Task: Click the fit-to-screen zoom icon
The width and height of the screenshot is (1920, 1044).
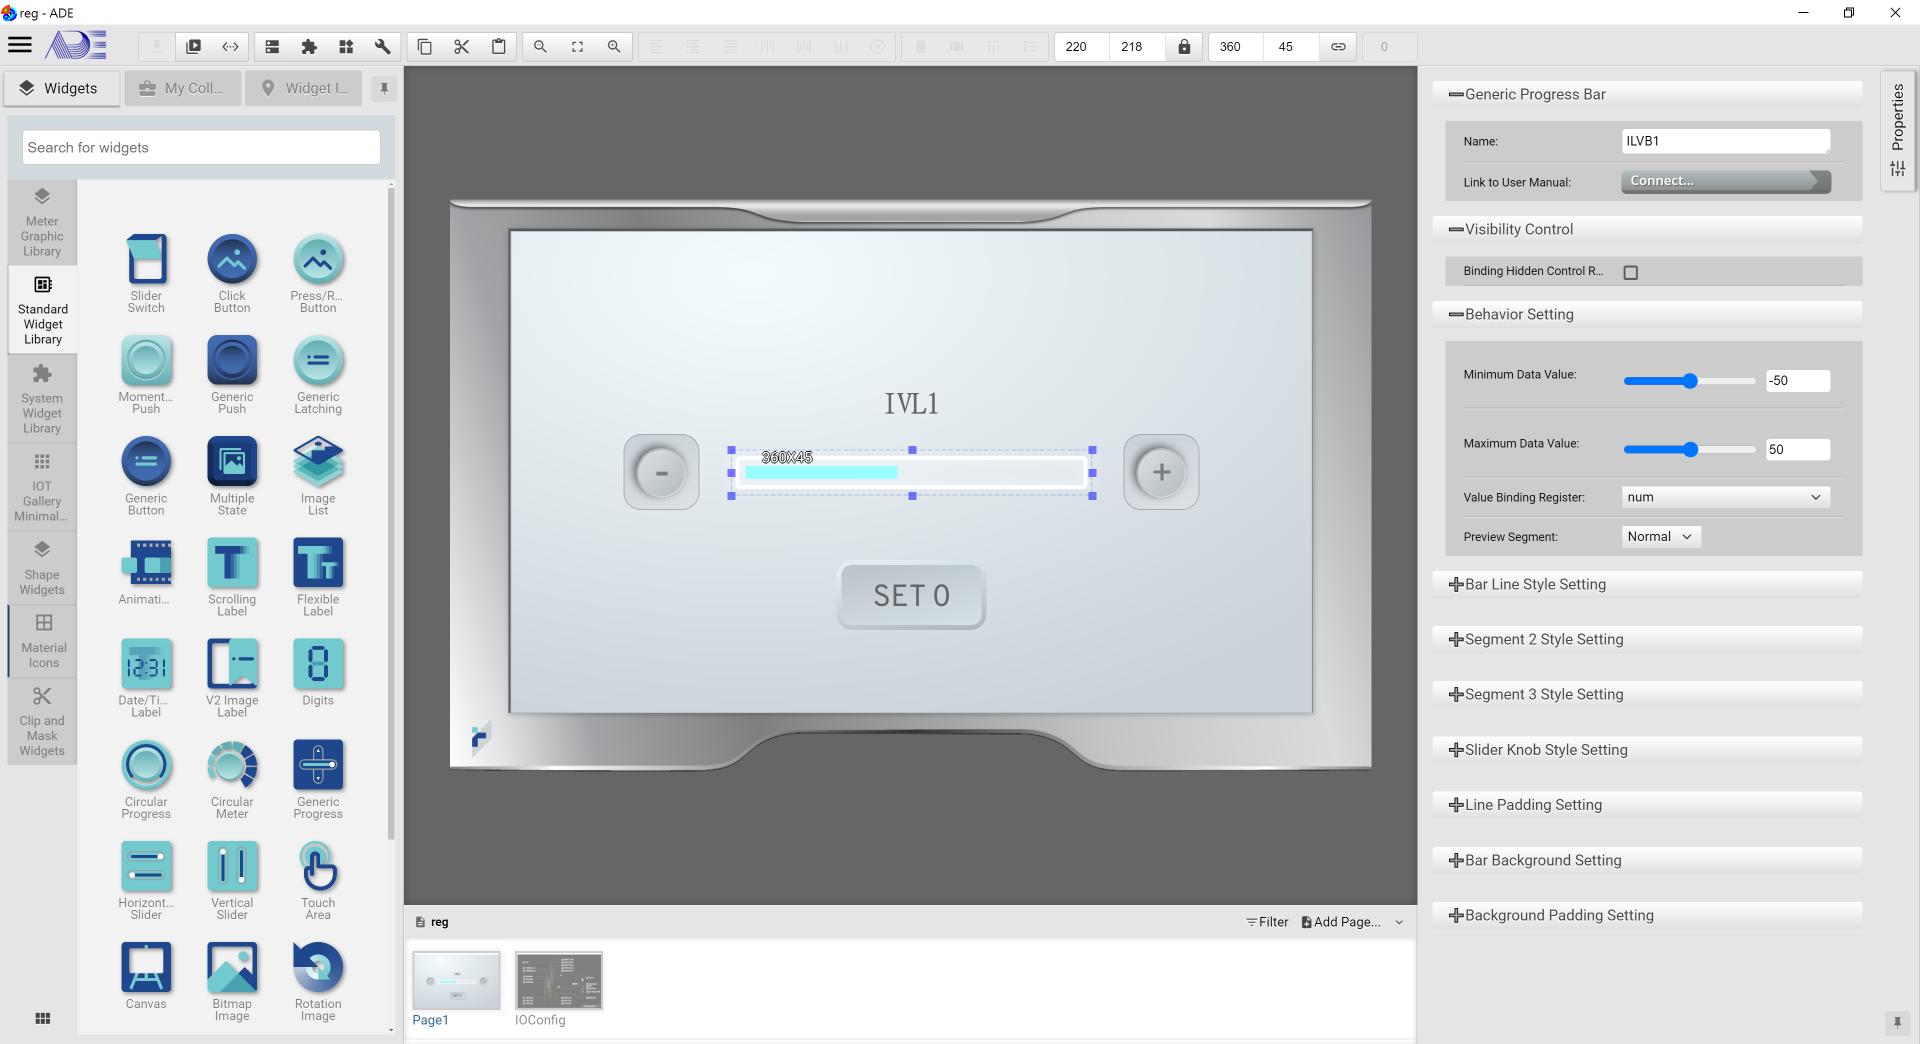Action: click(577, 47)
